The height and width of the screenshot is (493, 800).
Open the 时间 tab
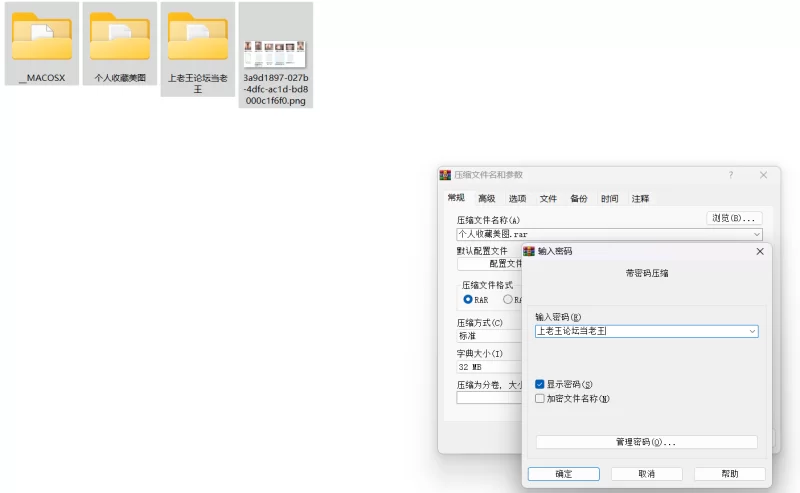[609, 199]
